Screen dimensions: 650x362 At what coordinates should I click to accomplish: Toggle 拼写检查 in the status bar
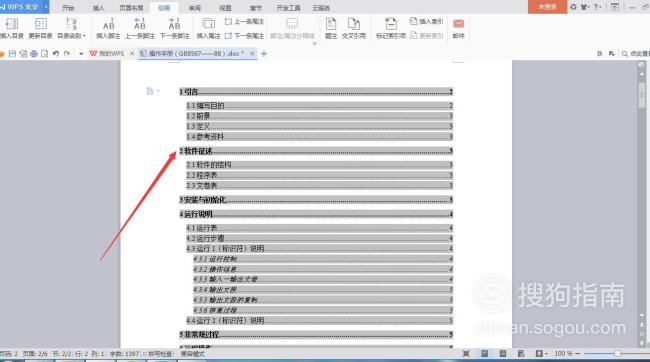(157, 354)
